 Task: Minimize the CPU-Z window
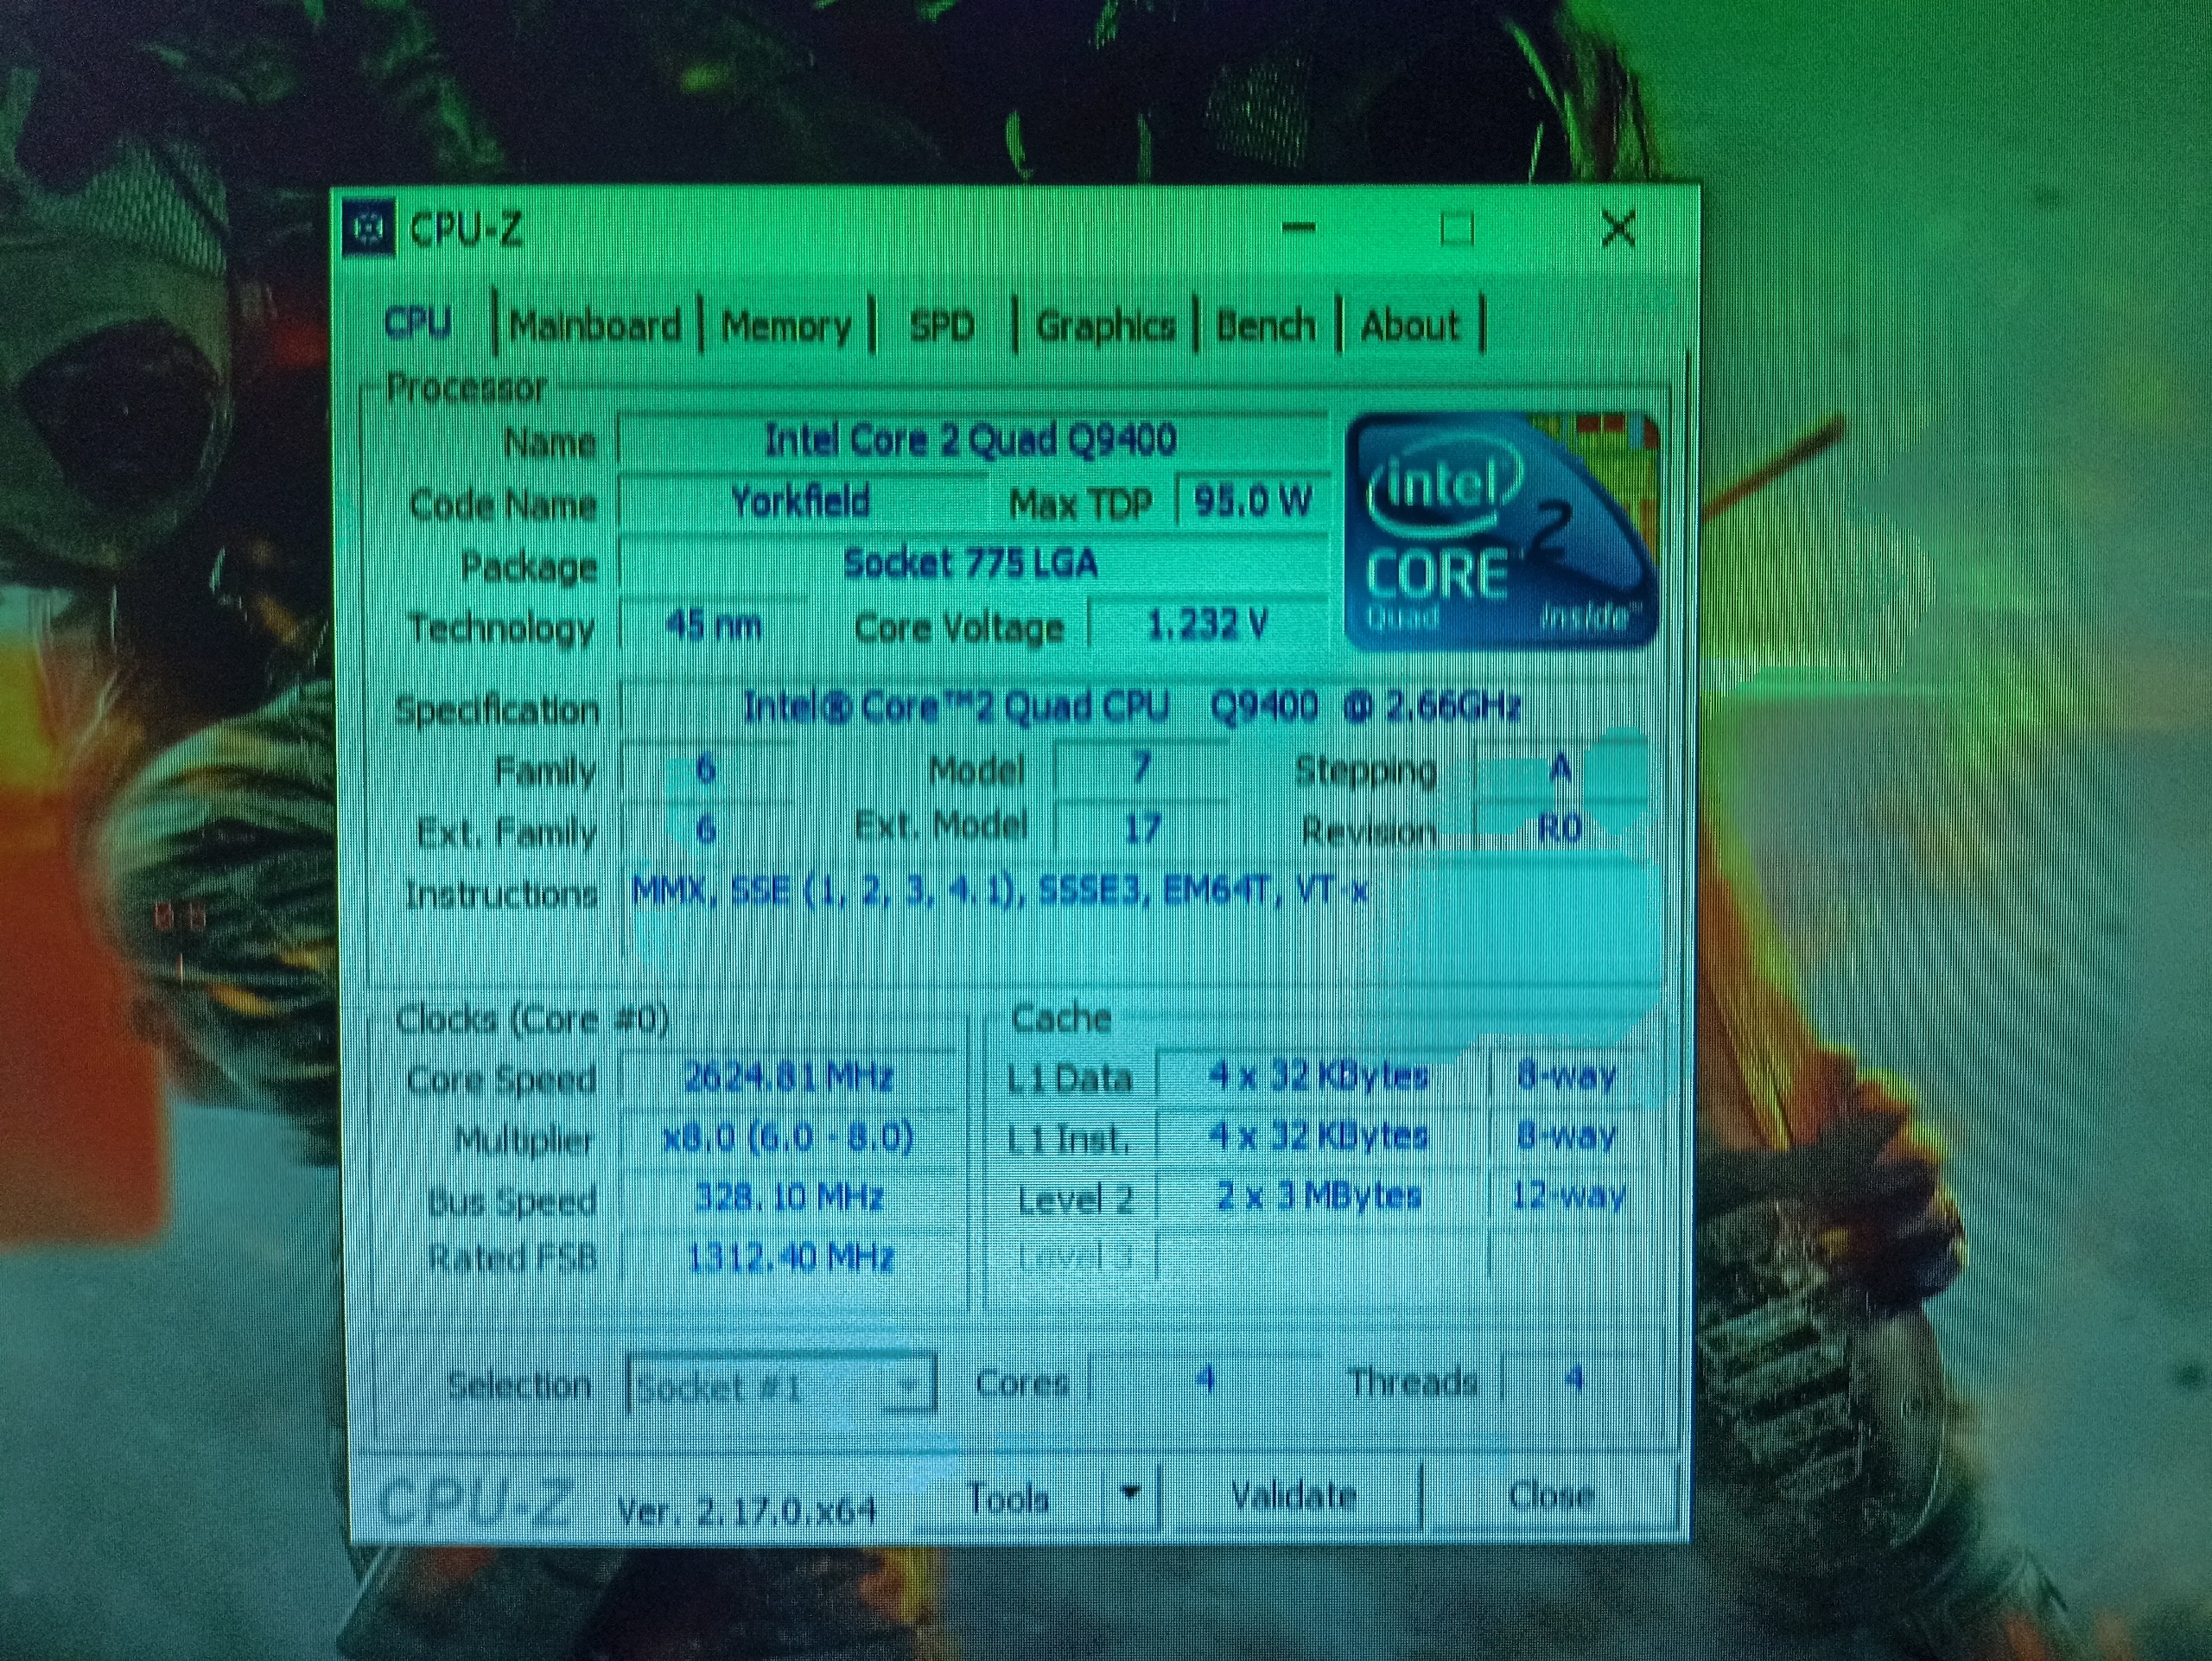coord(1298,229)
